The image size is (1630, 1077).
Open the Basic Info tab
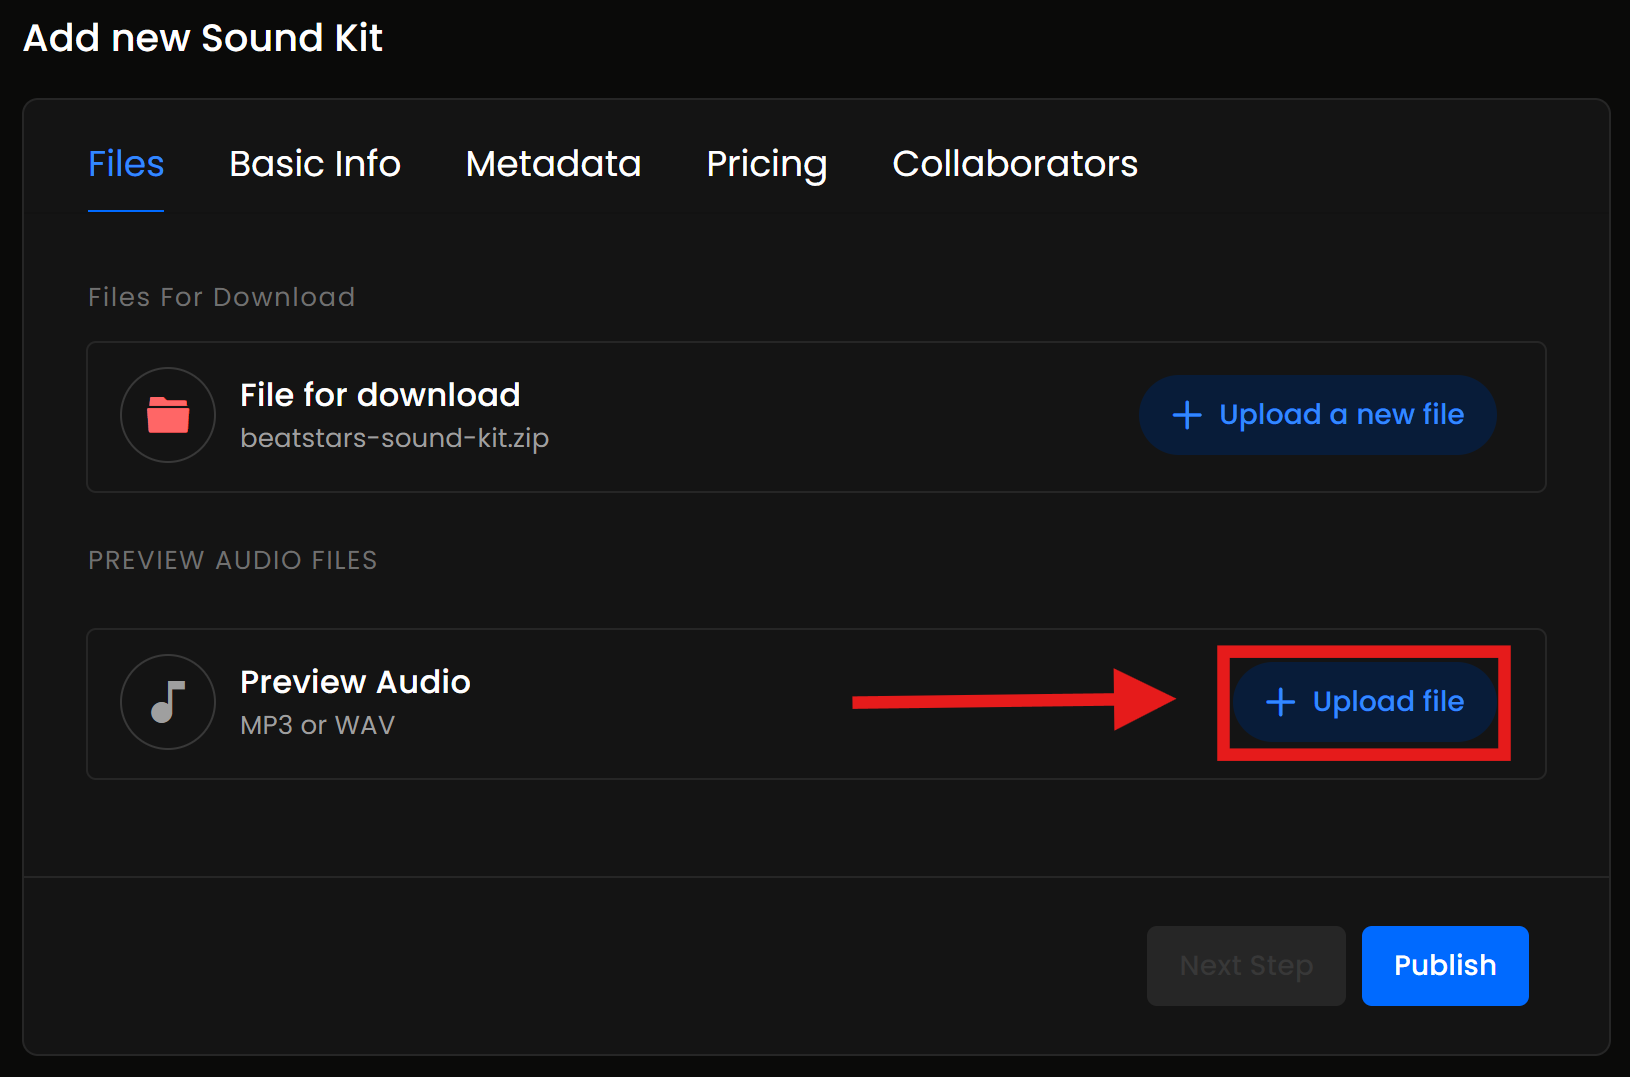[x=315, y=164]
